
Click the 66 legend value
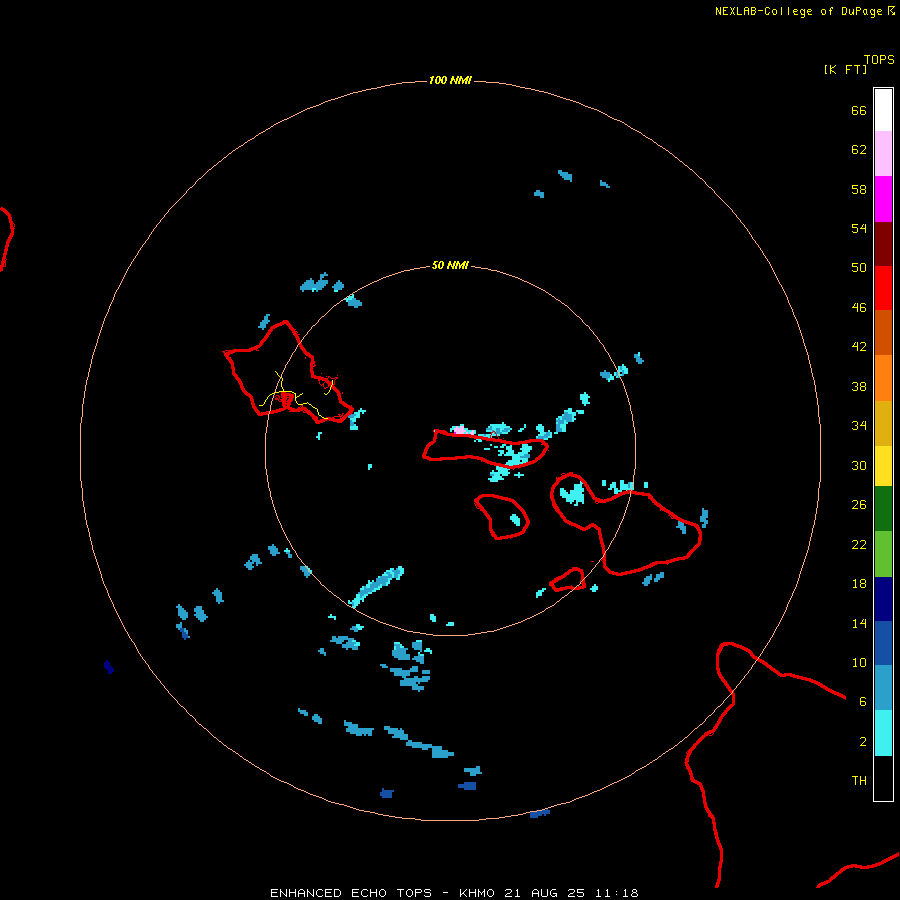pos(859,111)
